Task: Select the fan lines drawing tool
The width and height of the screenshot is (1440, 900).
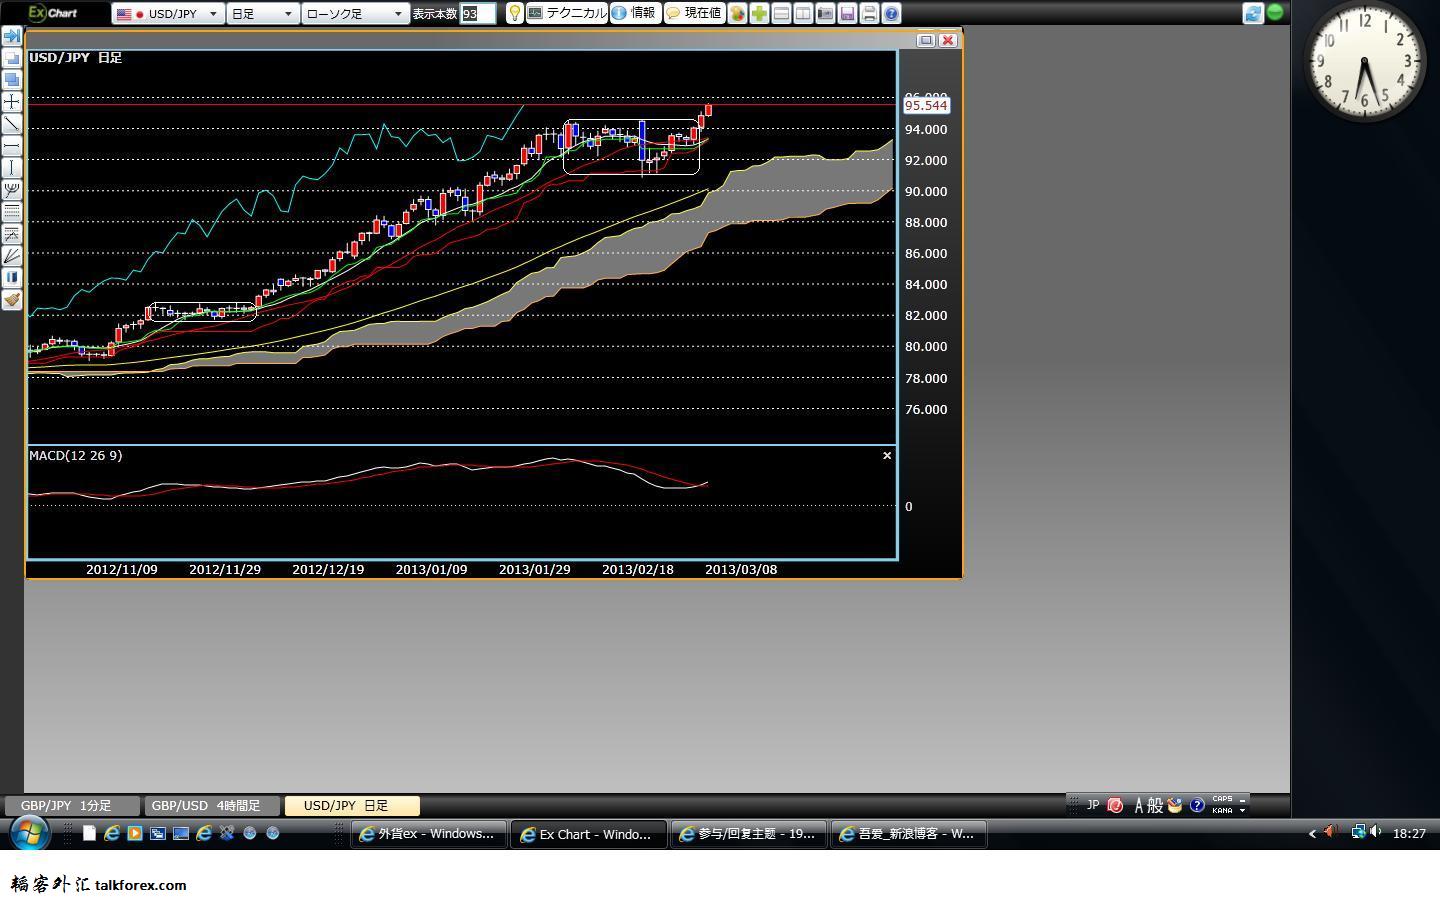Action: tap(12, 256)
